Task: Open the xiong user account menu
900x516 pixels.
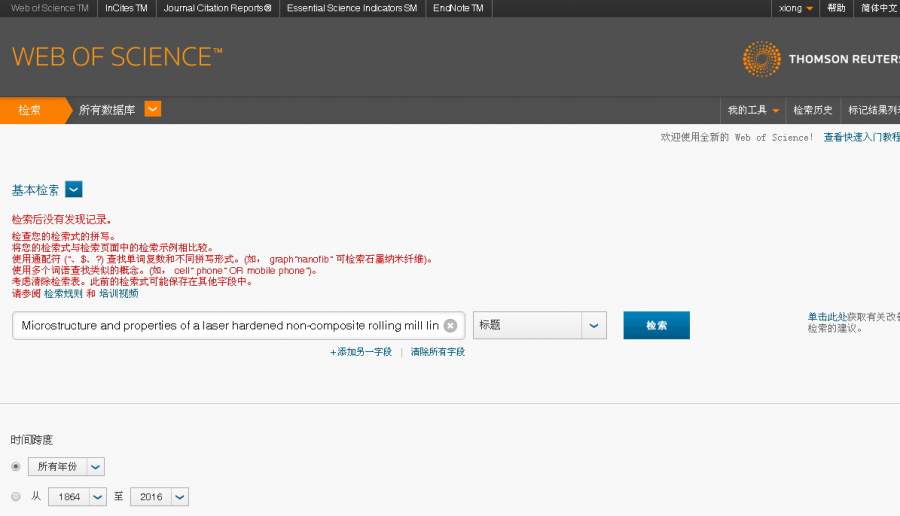Action: 796,8
